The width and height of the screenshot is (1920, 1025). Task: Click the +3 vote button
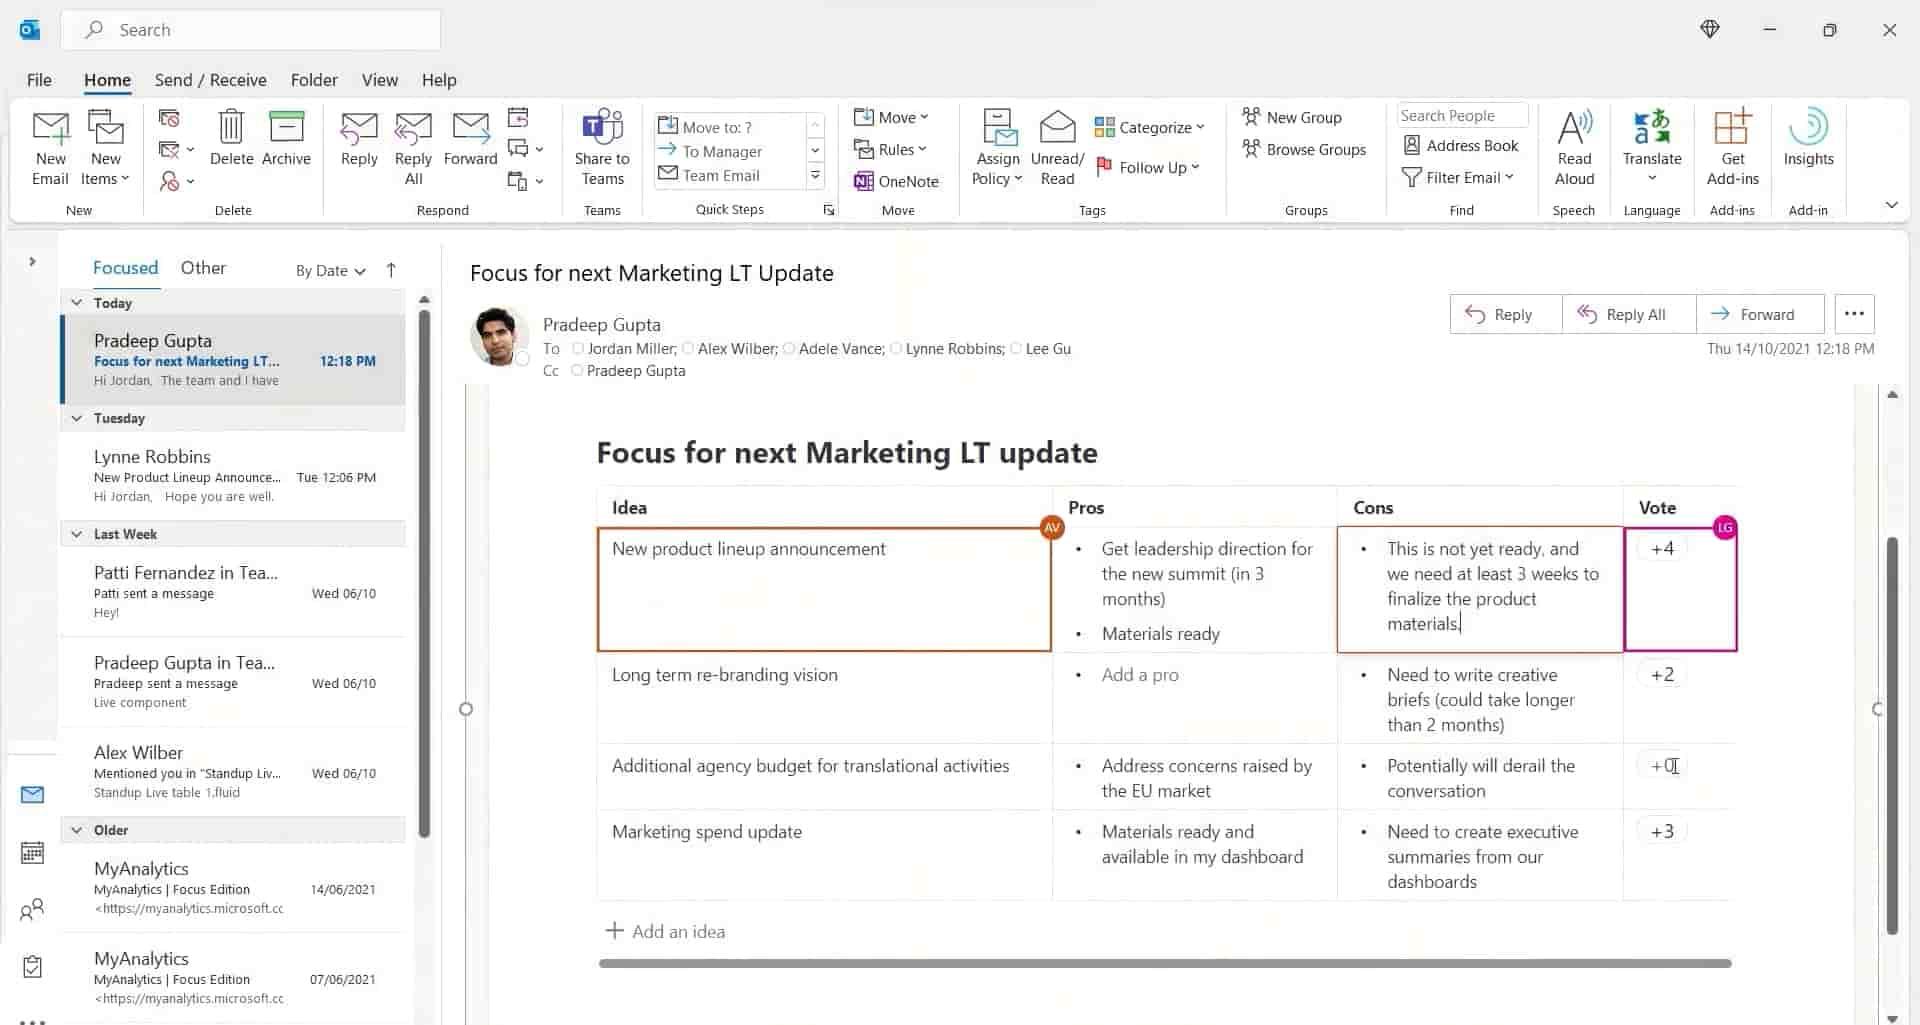tap(1662, 832)
